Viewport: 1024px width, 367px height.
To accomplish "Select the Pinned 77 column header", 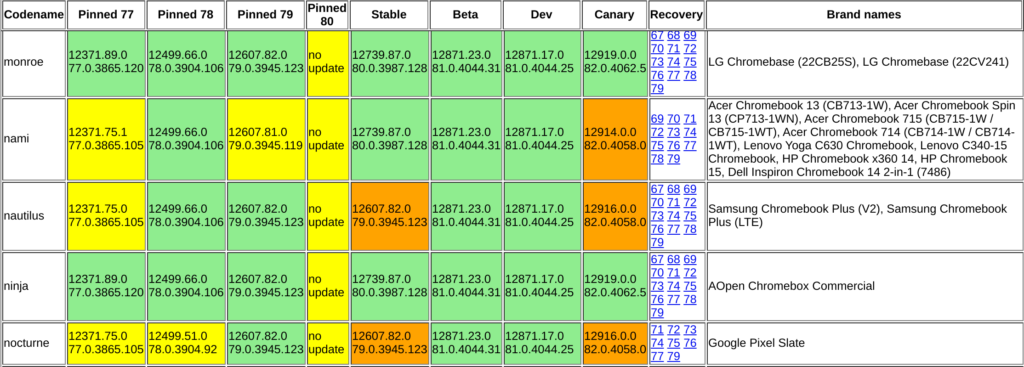I will (106, 14).
